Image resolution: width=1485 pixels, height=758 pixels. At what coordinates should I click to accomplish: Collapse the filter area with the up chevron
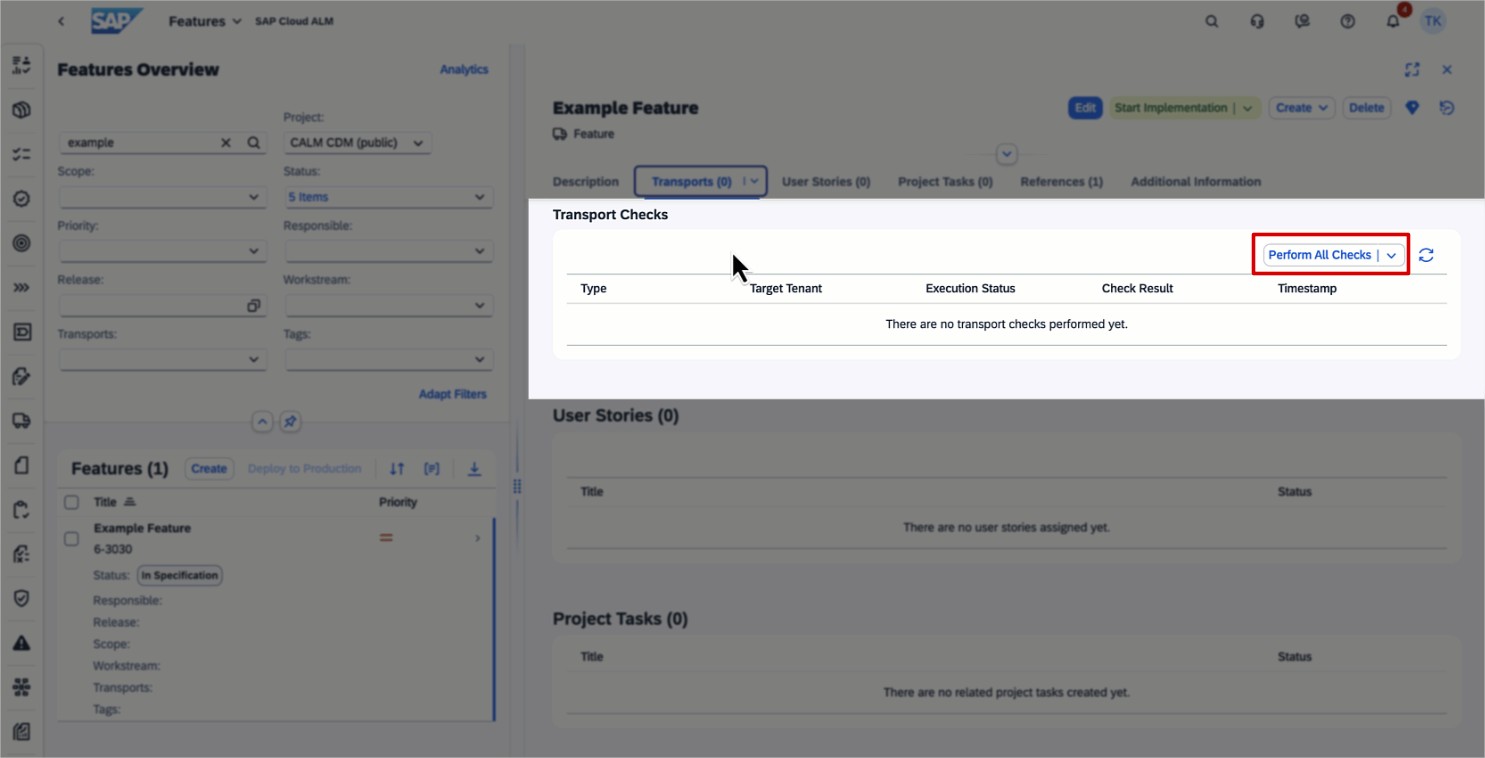[262, 422]
